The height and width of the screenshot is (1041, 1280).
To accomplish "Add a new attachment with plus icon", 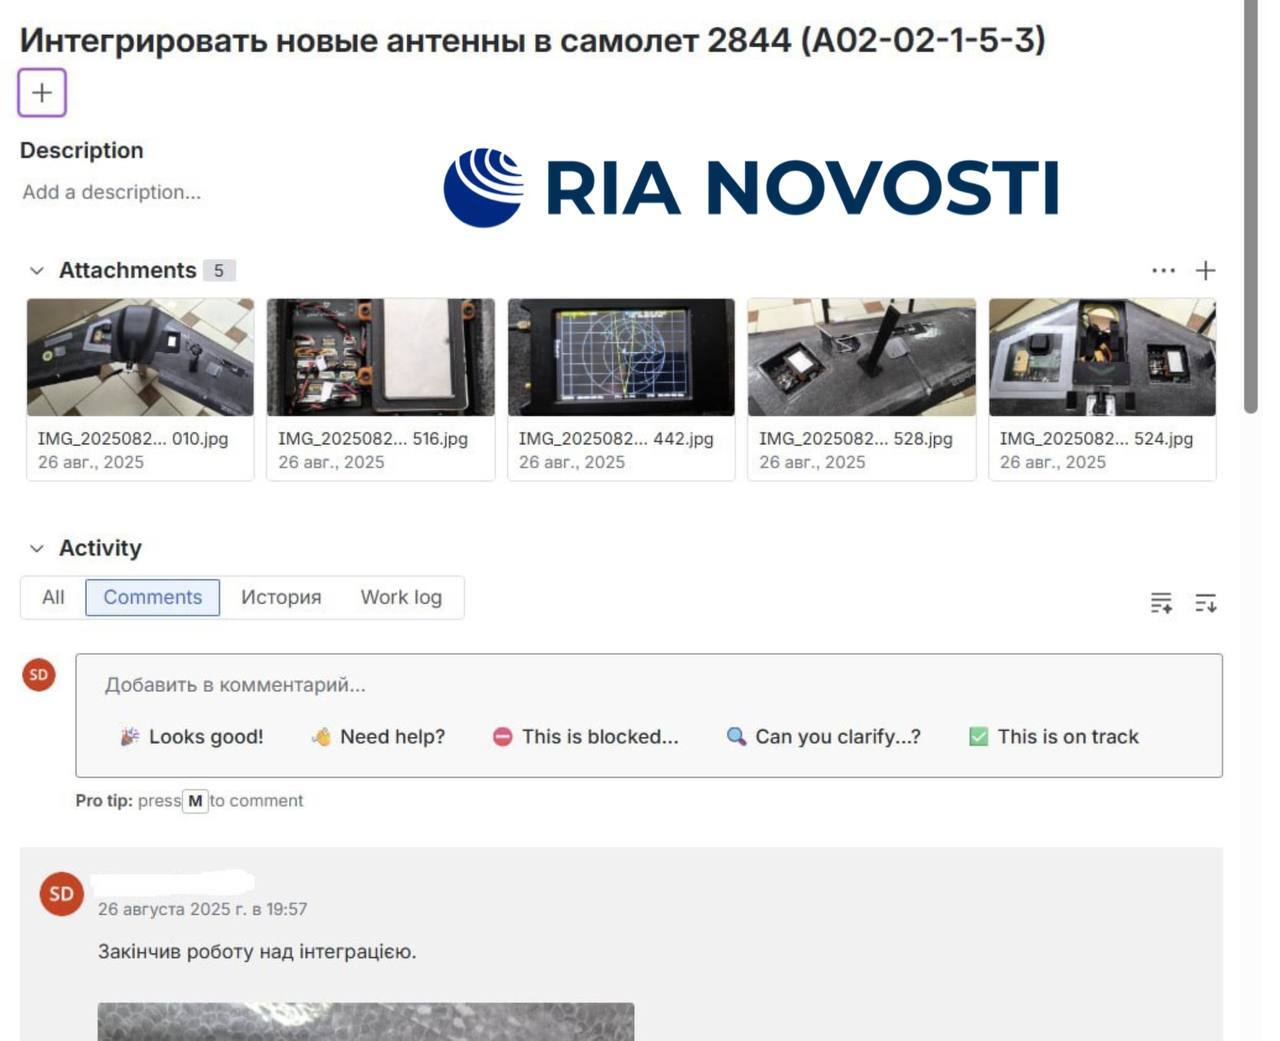I will [1206, 270].
